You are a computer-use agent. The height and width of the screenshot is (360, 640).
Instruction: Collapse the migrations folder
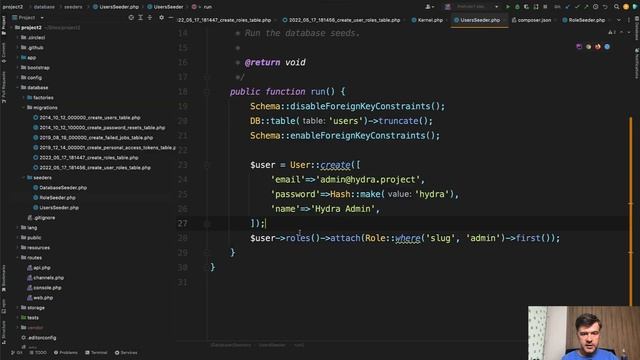(x=24, y=107)
